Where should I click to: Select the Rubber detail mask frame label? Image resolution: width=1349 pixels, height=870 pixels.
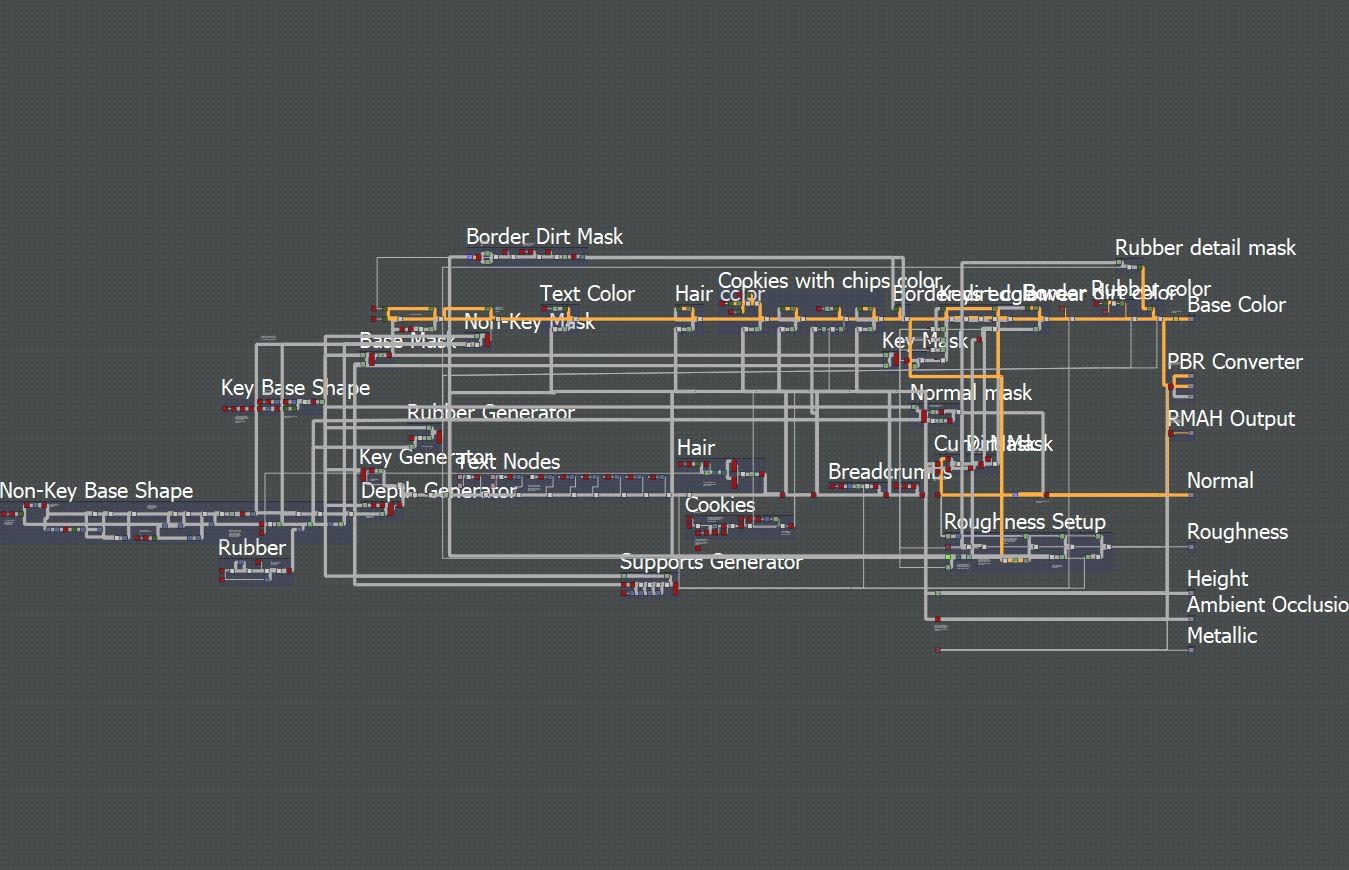1205,248
